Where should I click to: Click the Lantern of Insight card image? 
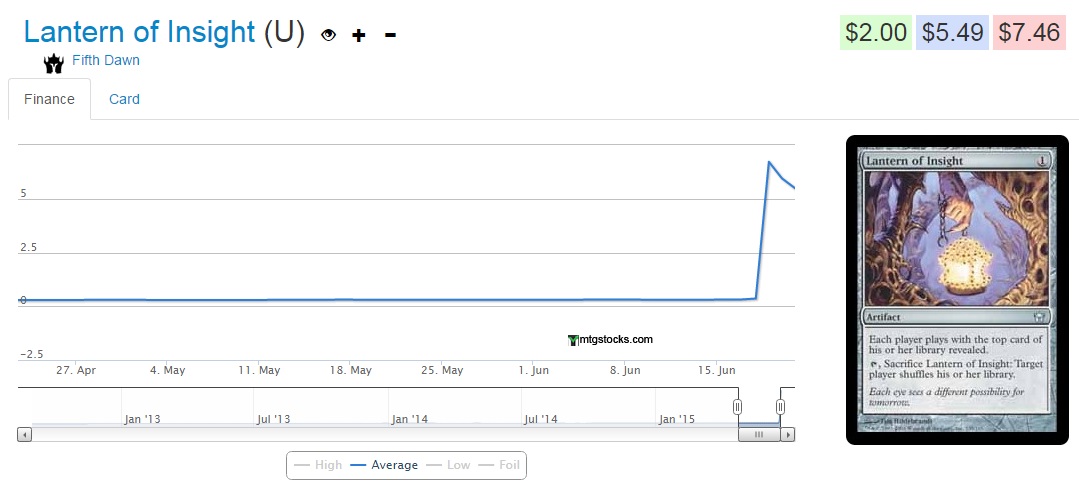[956, 289]
